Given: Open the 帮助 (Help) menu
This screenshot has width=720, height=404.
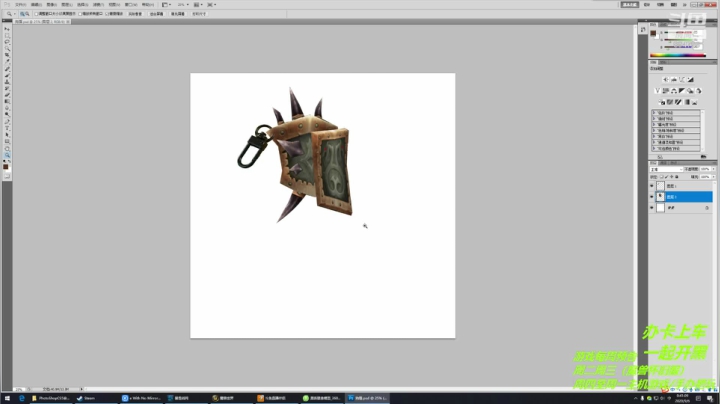Looking at the screenshot, I should click(148, 5).
